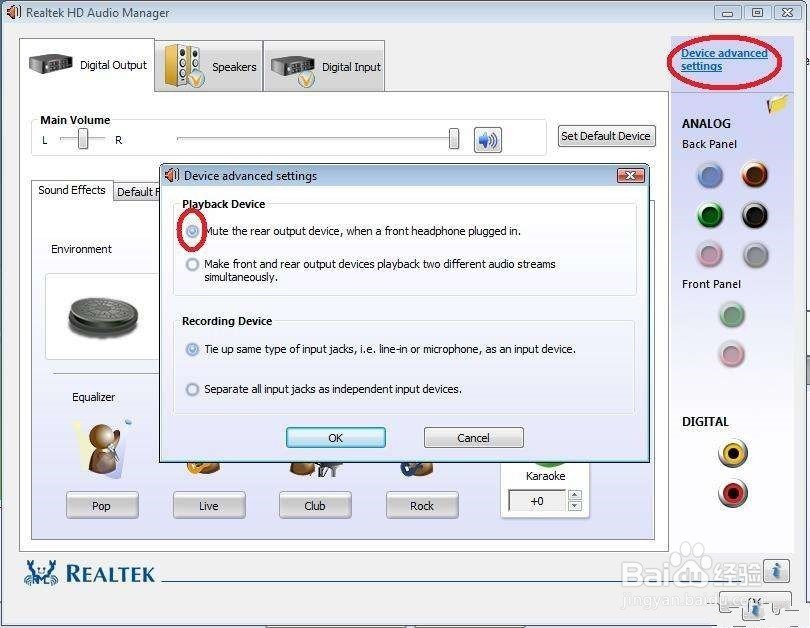Click the gray jack on Back Panel

click(755, 255)
